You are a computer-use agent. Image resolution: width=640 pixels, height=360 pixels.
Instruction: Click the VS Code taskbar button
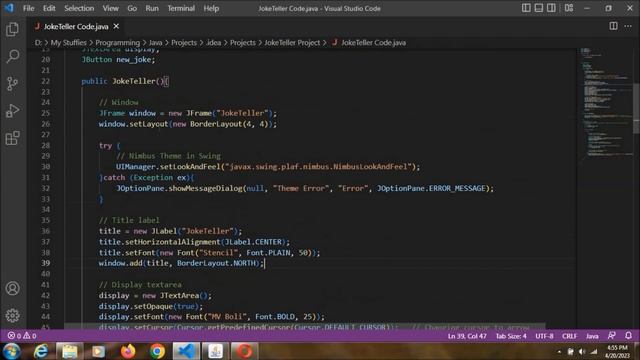pyautogui.click(x=186, y=351)
